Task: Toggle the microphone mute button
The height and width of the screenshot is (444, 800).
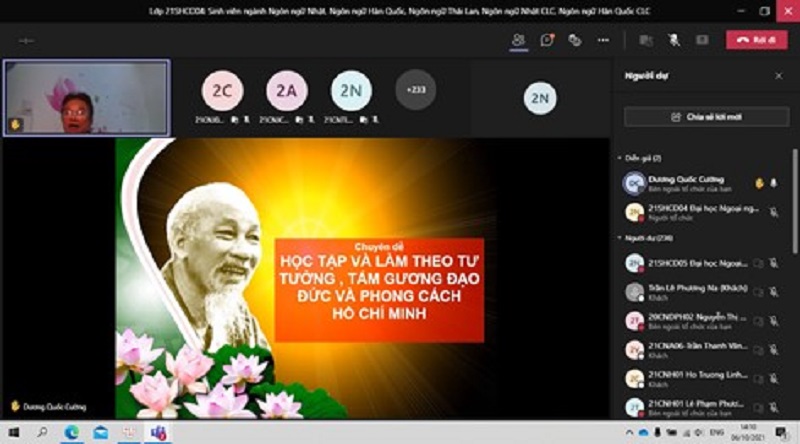Action: pyautogui.click(x=674, y=40)
